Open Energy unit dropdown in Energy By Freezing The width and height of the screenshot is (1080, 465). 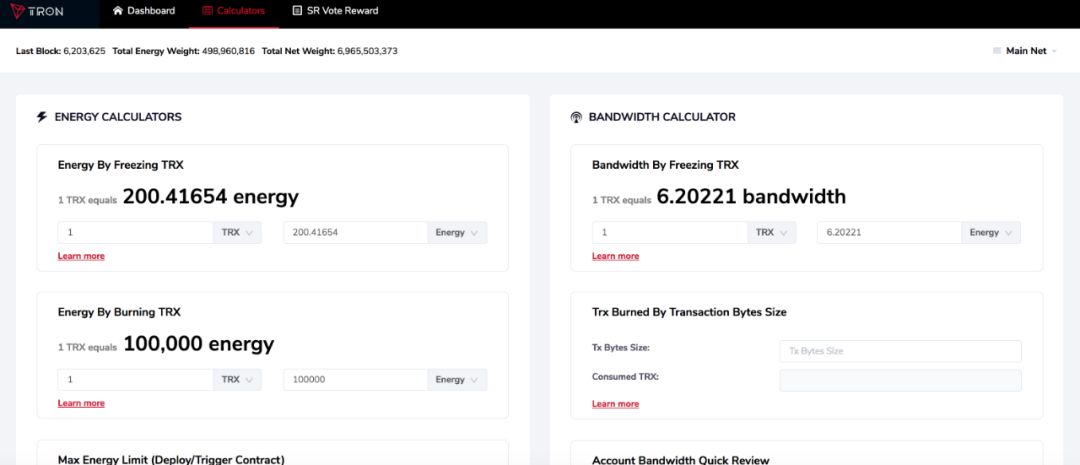tap(457, 233)
